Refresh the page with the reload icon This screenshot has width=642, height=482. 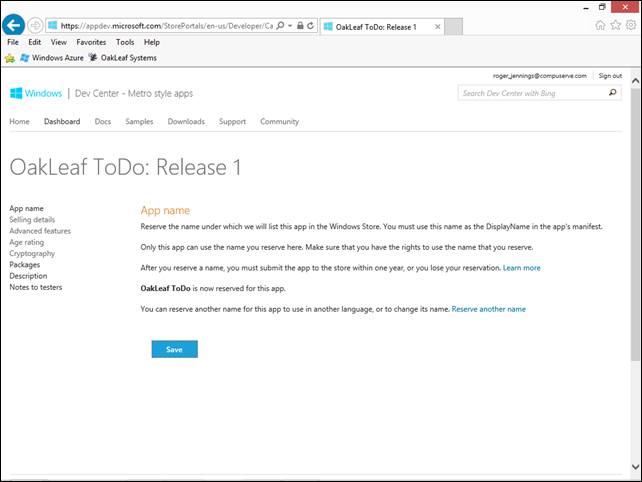coord(311,25)
